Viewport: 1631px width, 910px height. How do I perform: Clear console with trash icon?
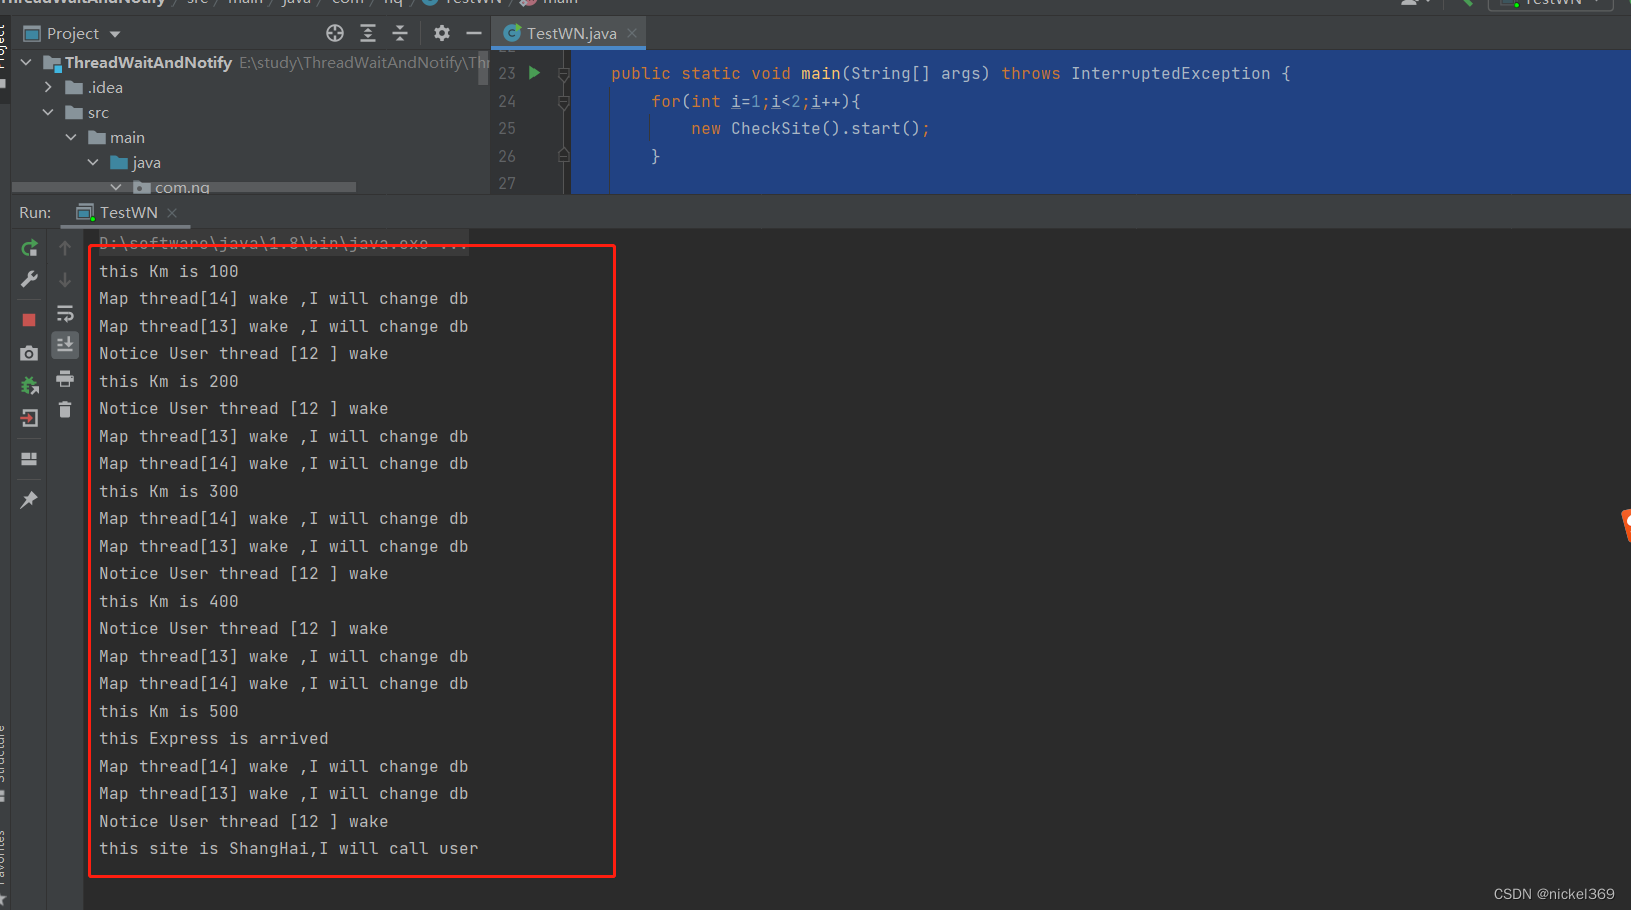point(65,410)
